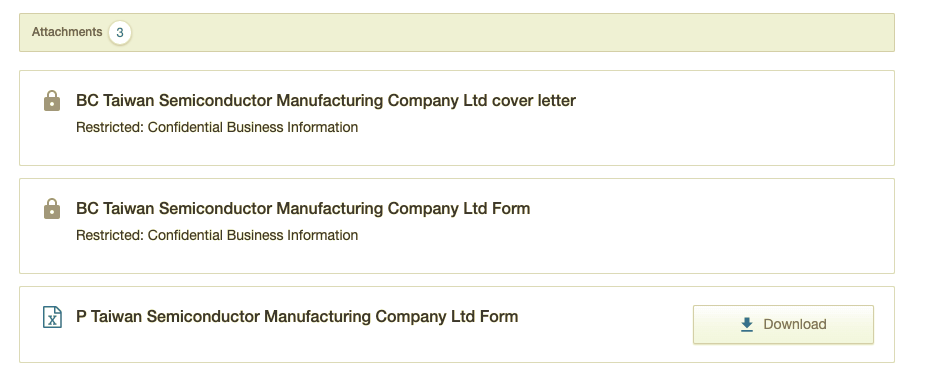The image size is (937, 390).
Task: Select the restricted BC Form attachment card
Action: tap(457, 226)
